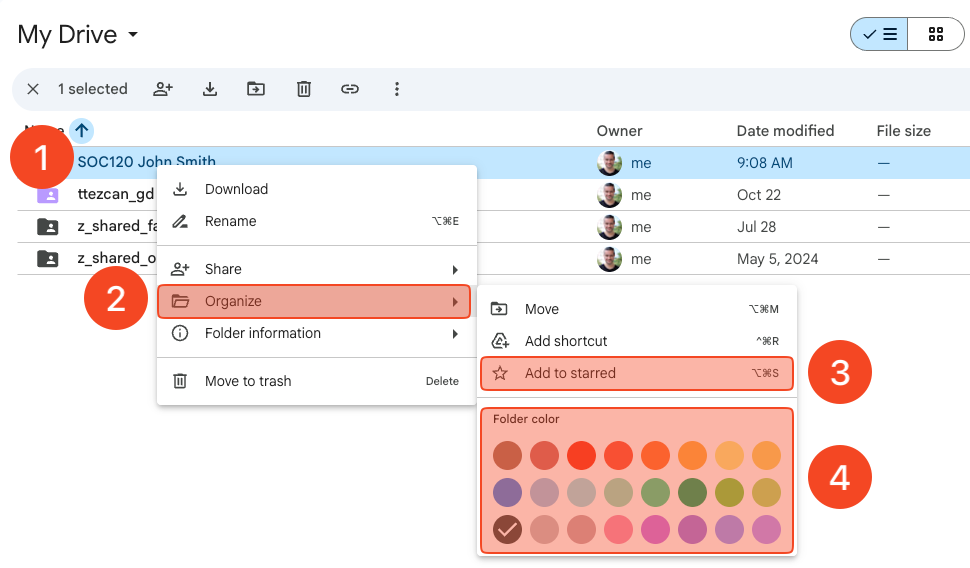Screen dimensions: 970x568
Task: Open the Share submenu entry
Action: pyautogui.click(x=317, y=269)
